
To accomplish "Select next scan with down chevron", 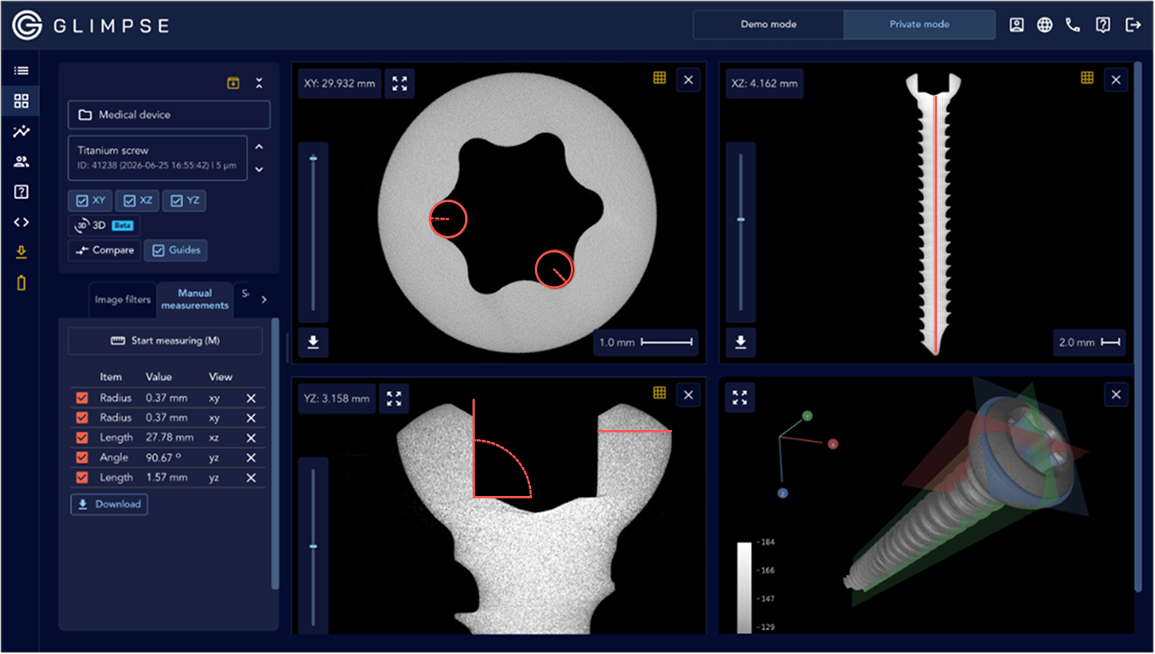I will (259, 169).
